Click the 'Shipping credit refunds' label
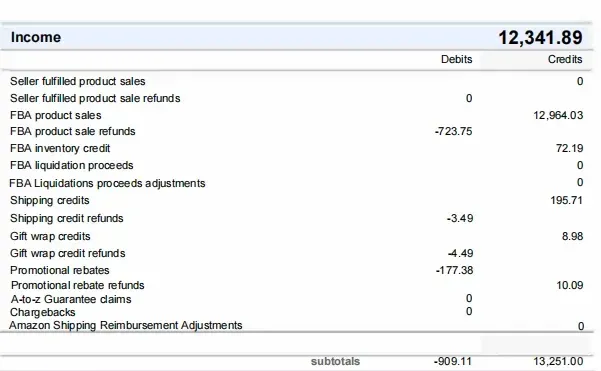The height and width of the screenshot is (371, 601). [x=67, y=218]
